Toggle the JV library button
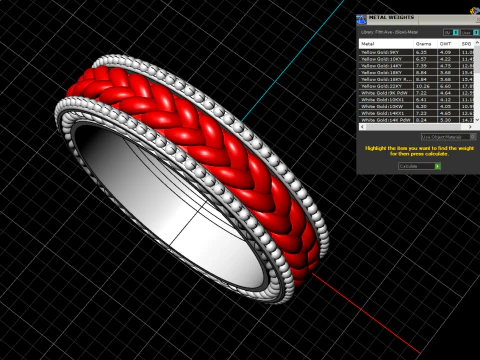Image resolution: width=480 pixels, height=360 pixels. (x=451, y=32)
